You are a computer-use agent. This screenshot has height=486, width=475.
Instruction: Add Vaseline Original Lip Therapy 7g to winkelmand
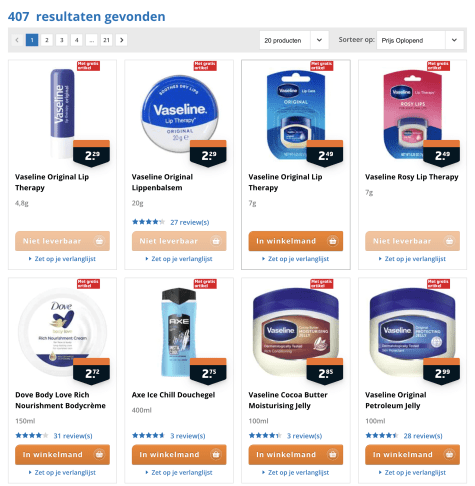[x=296, y=241]
